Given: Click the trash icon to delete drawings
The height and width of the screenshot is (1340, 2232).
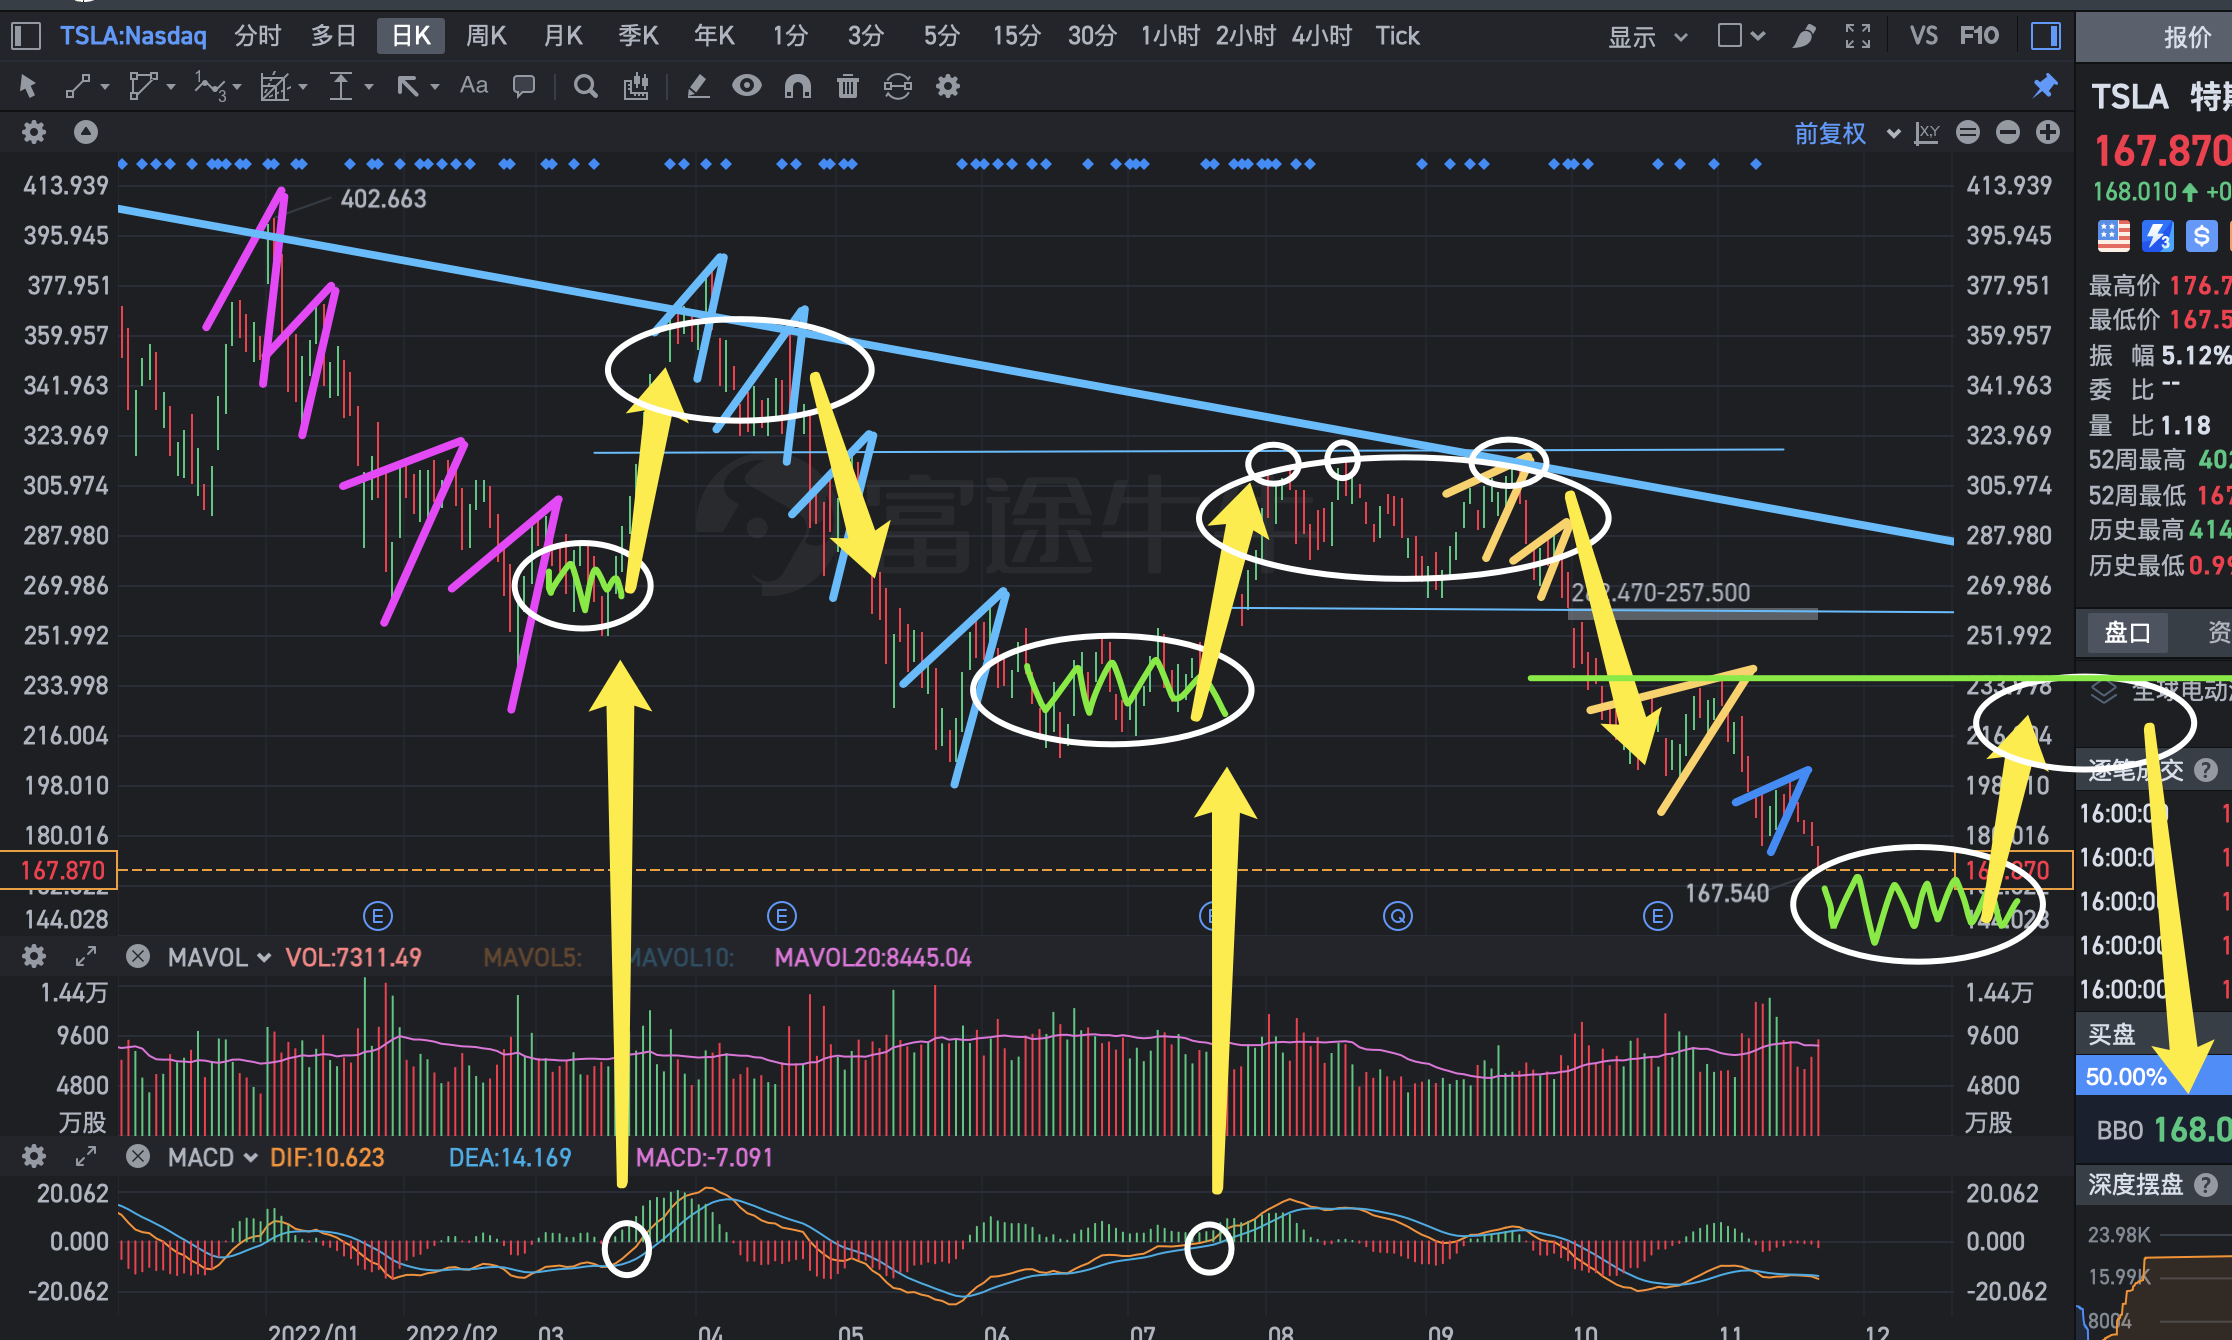Looking at the screenshot, I should (847, 87).
